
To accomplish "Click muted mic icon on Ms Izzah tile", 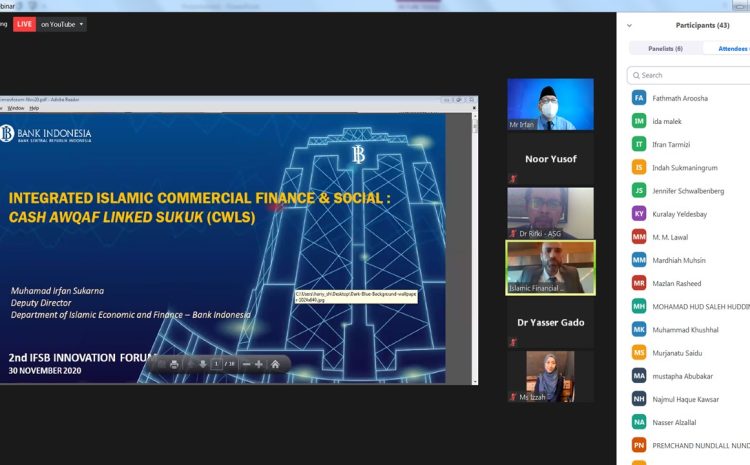I will coord(513,397).
